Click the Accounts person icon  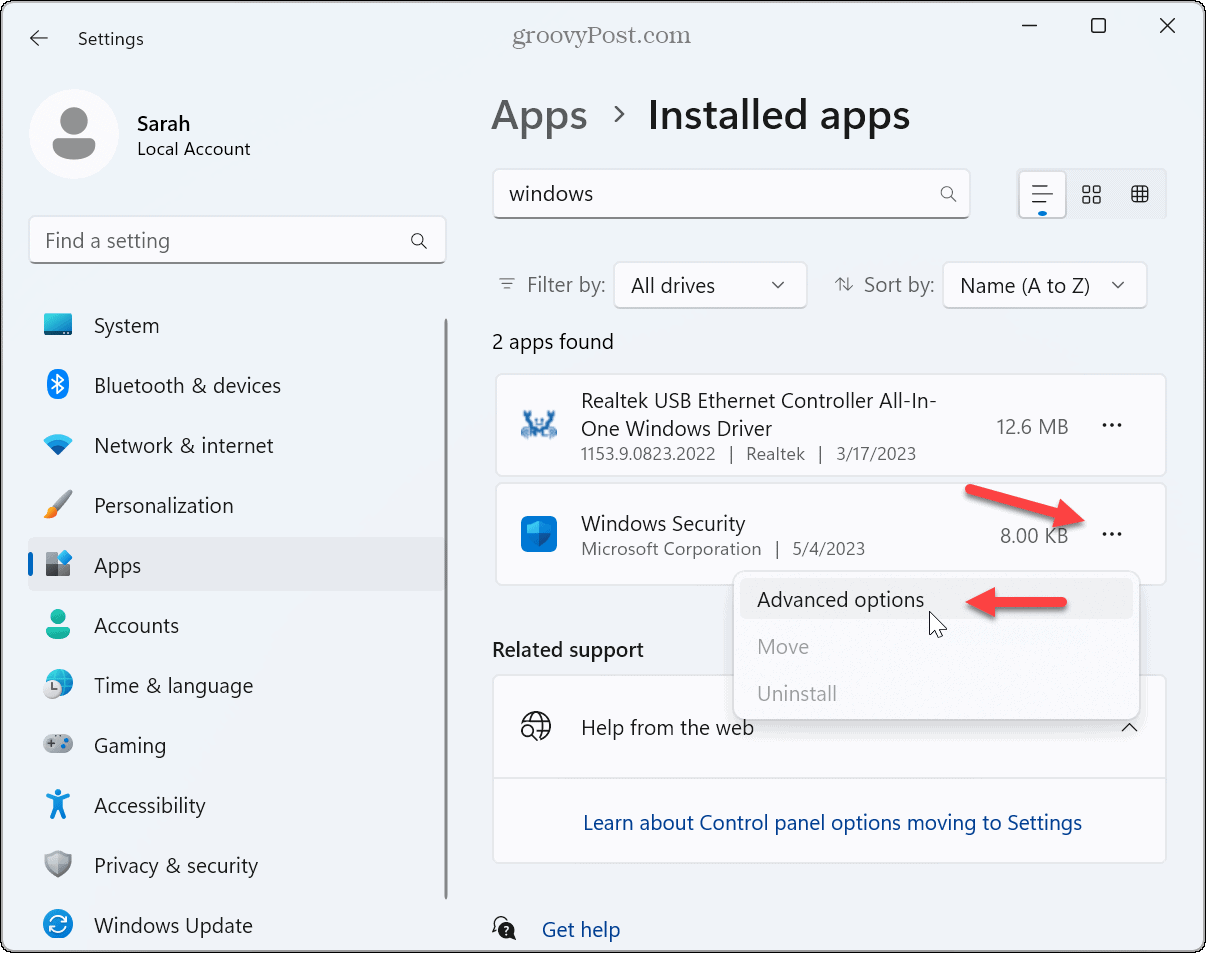pos(58,625)
